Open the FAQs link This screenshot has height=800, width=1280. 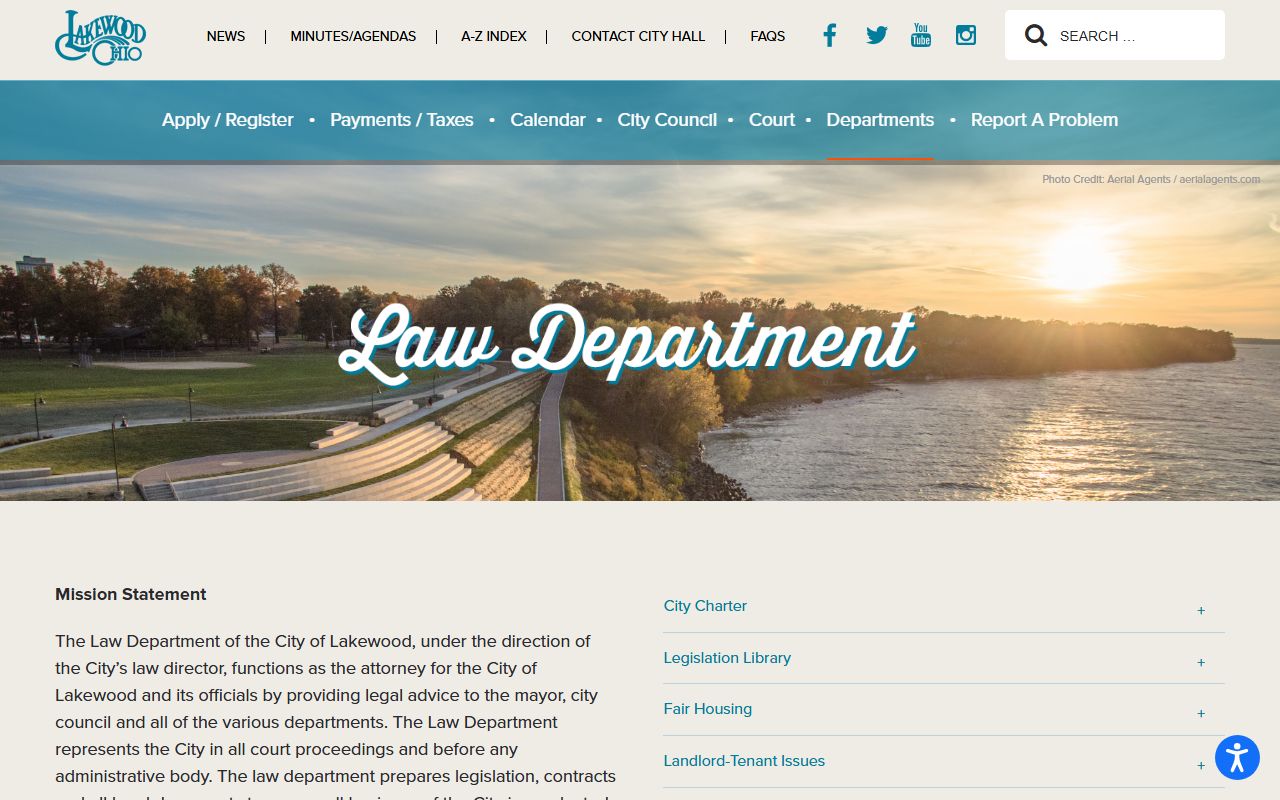[x=768, y=36]
